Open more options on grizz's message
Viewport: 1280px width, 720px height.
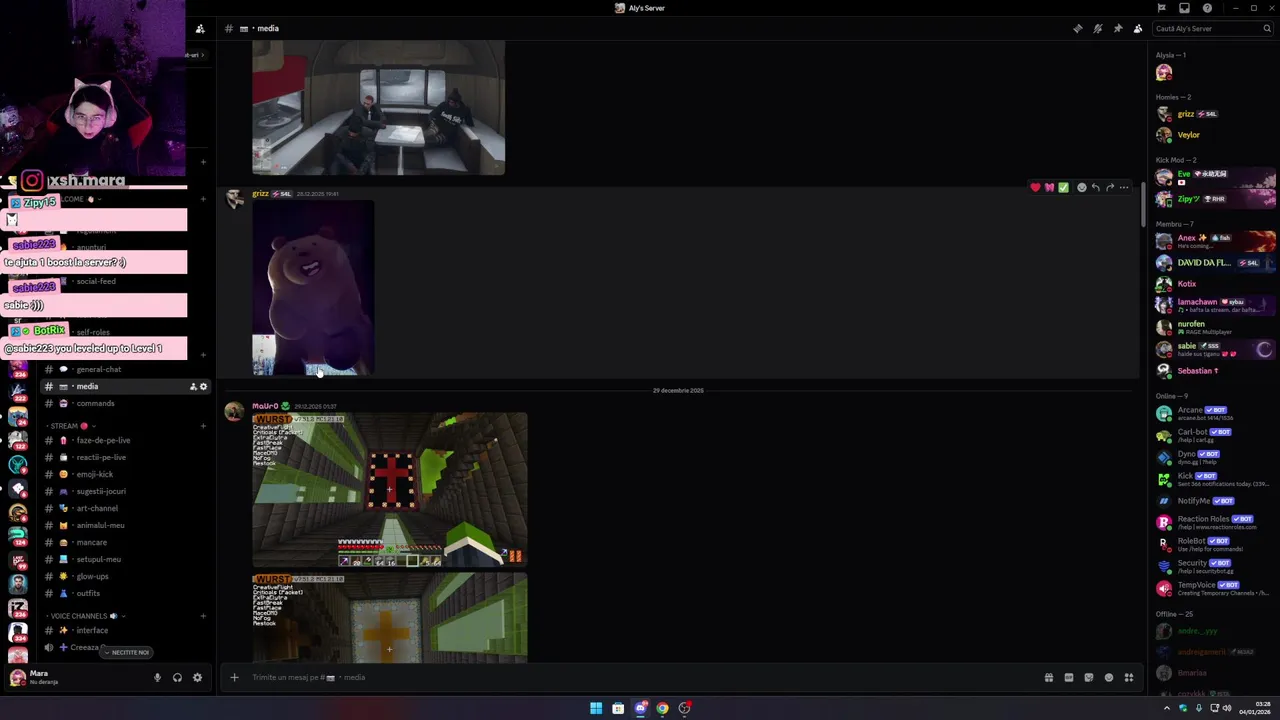[x=1124, y=187]
